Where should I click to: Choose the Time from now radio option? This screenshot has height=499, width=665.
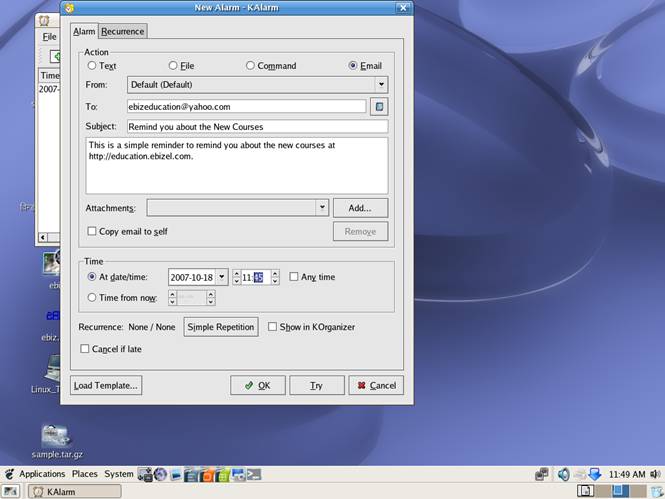93,297
